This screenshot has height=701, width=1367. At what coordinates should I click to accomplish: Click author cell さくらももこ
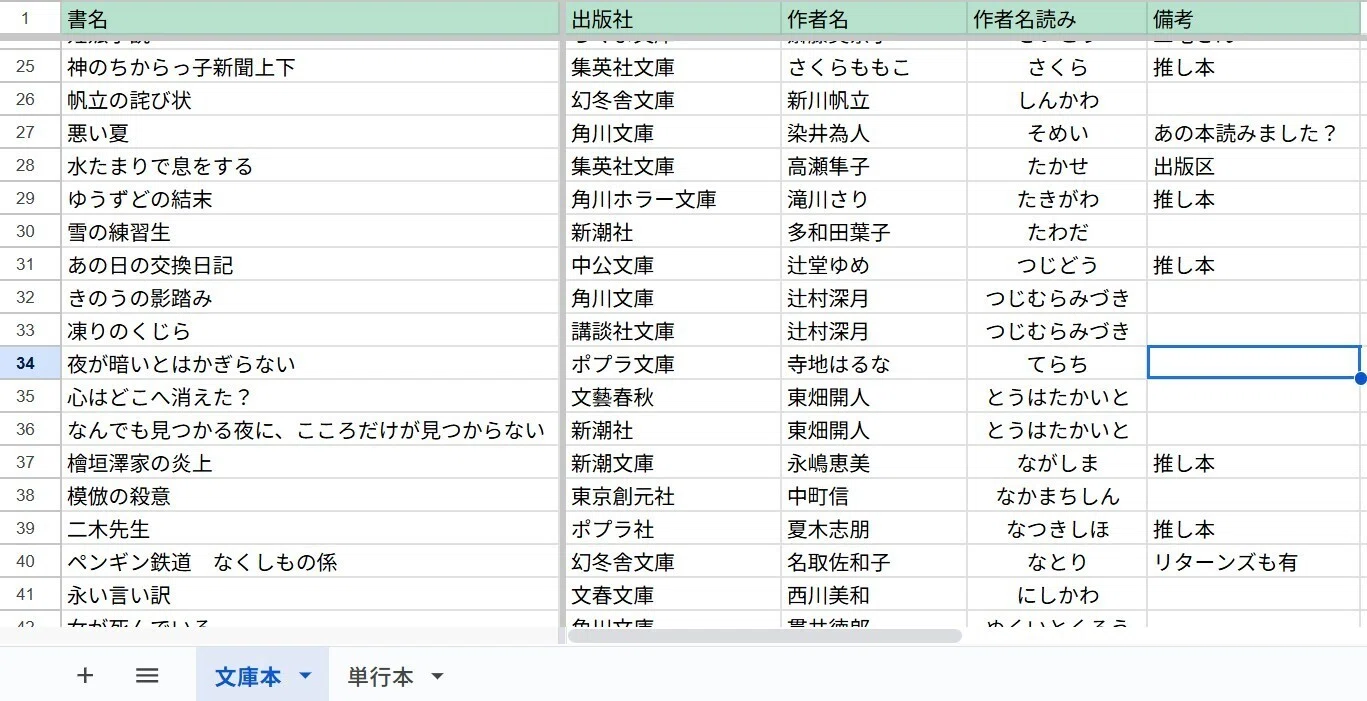coord(874,67)
